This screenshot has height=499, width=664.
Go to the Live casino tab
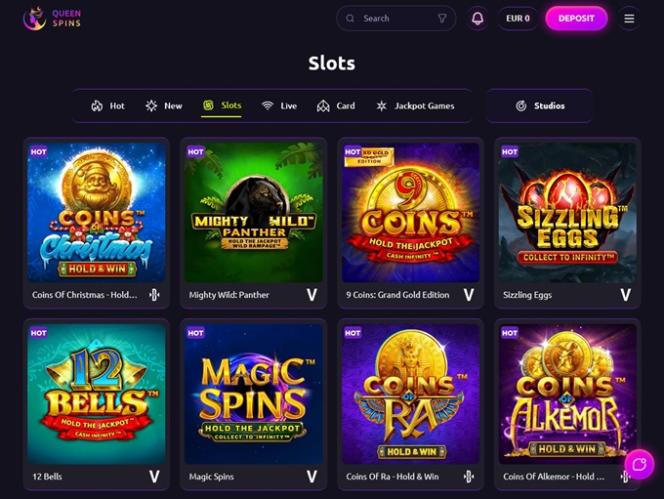click(x=279, y=106)
